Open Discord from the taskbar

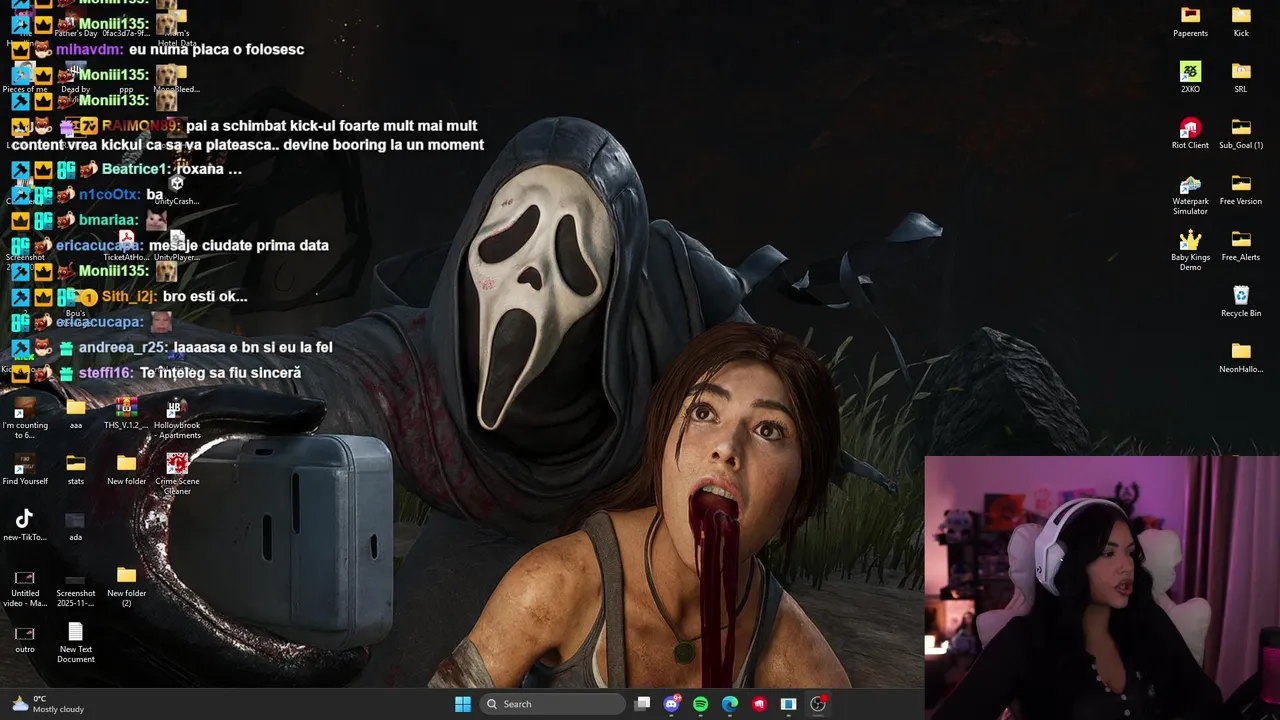(672, 704)
